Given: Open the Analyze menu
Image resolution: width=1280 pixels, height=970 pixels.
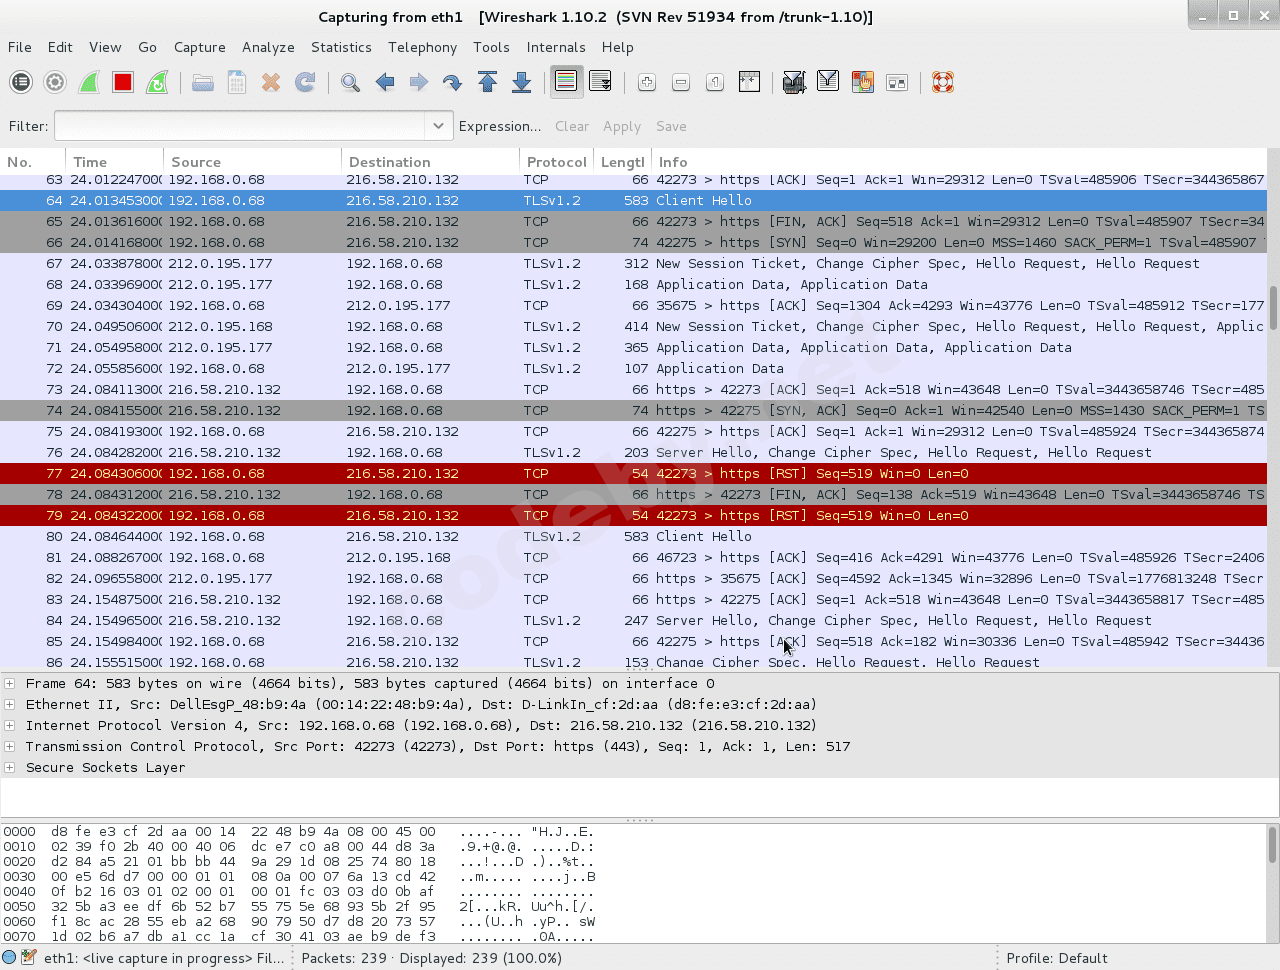Looking at the screenshot, I should 268,47.
